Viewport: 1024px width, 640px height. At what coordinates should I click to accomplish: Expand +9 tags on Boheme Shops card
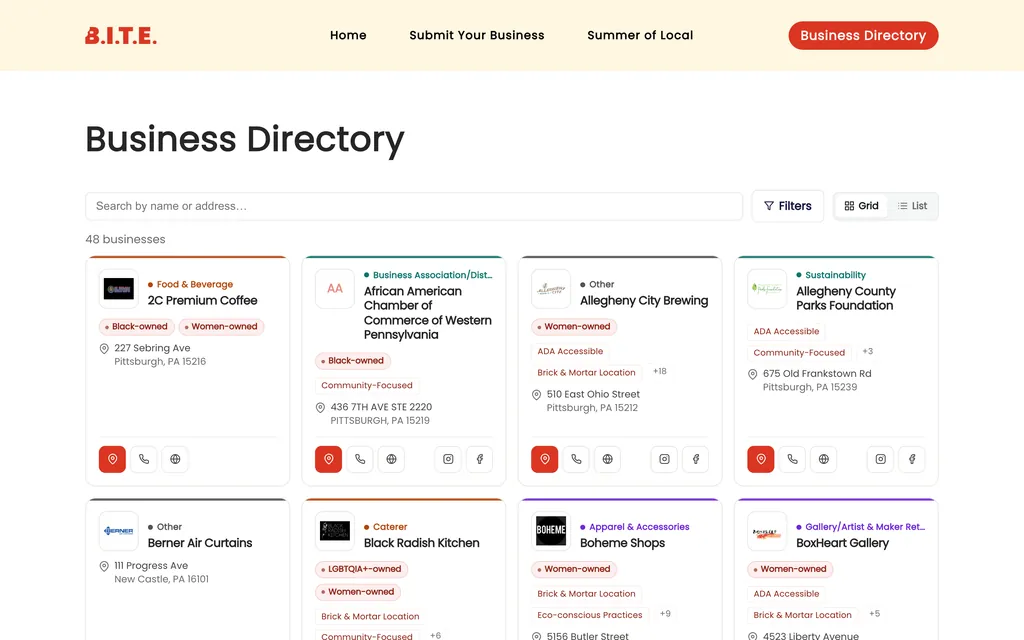[665, 614]
